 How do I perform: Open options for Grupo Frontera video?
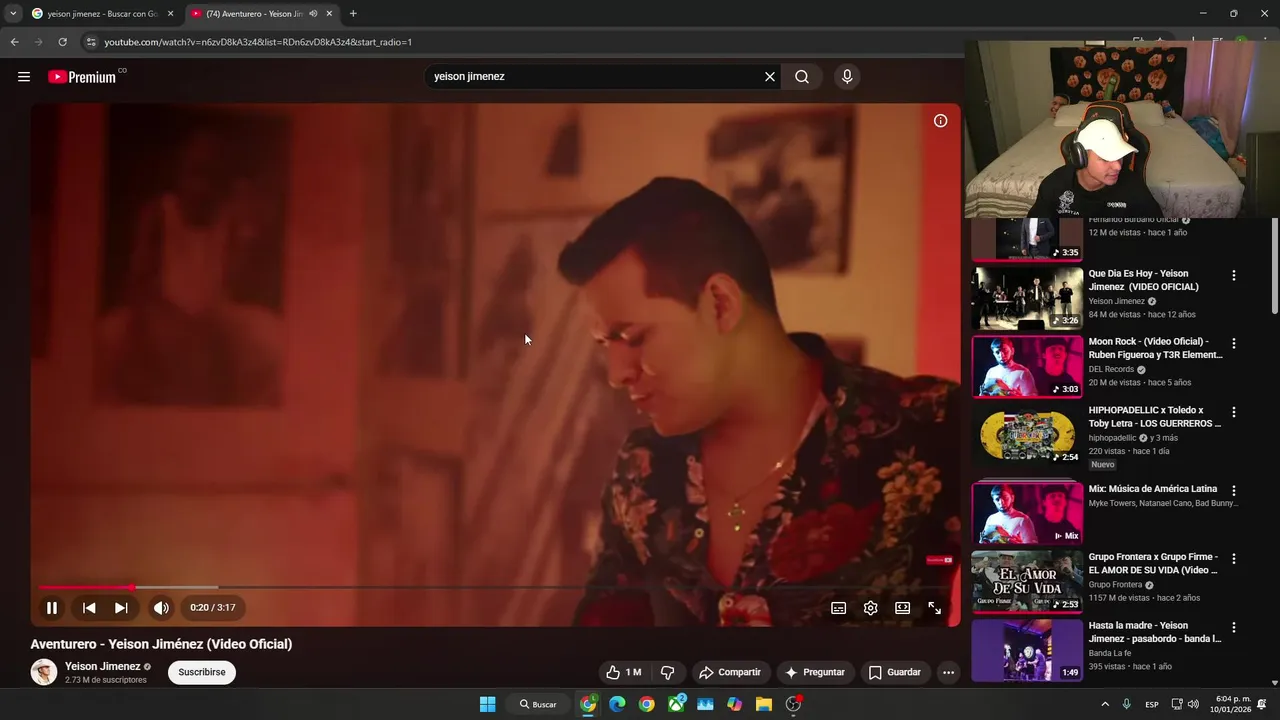click(x=1233, y=559)
